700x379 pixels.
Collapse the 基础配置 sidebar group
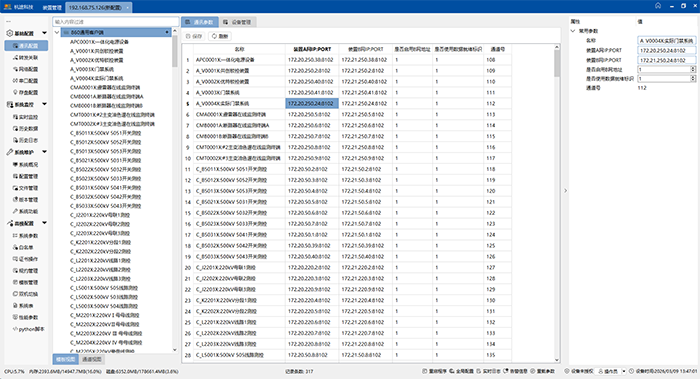[x=44, y=33]
